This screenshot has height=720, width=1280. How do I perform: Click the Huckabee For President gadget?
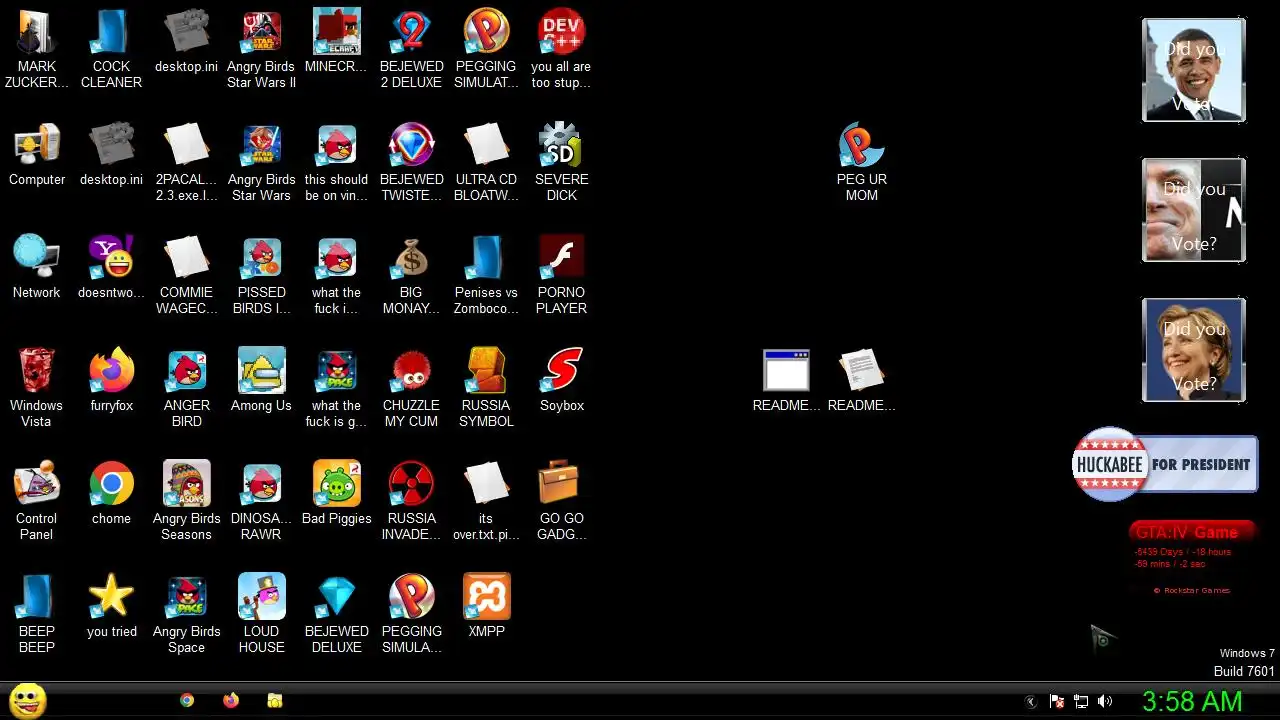click(1165, 464)
